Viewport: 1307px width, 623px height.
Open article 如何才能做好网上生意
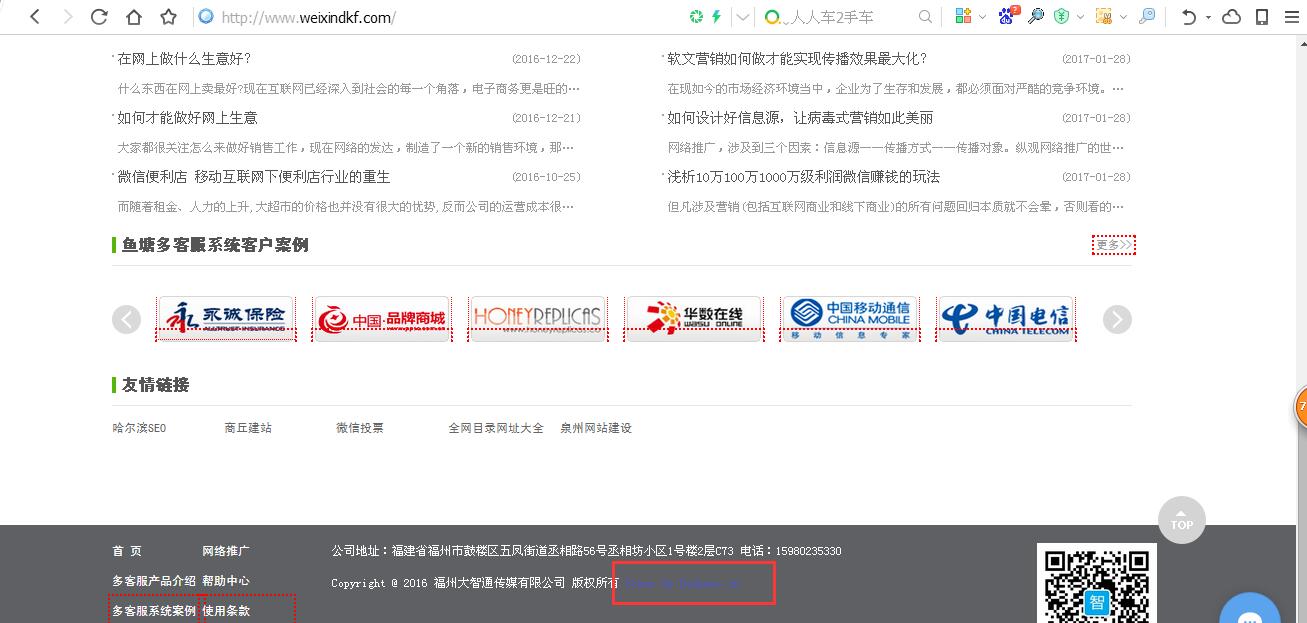point(187,118)
